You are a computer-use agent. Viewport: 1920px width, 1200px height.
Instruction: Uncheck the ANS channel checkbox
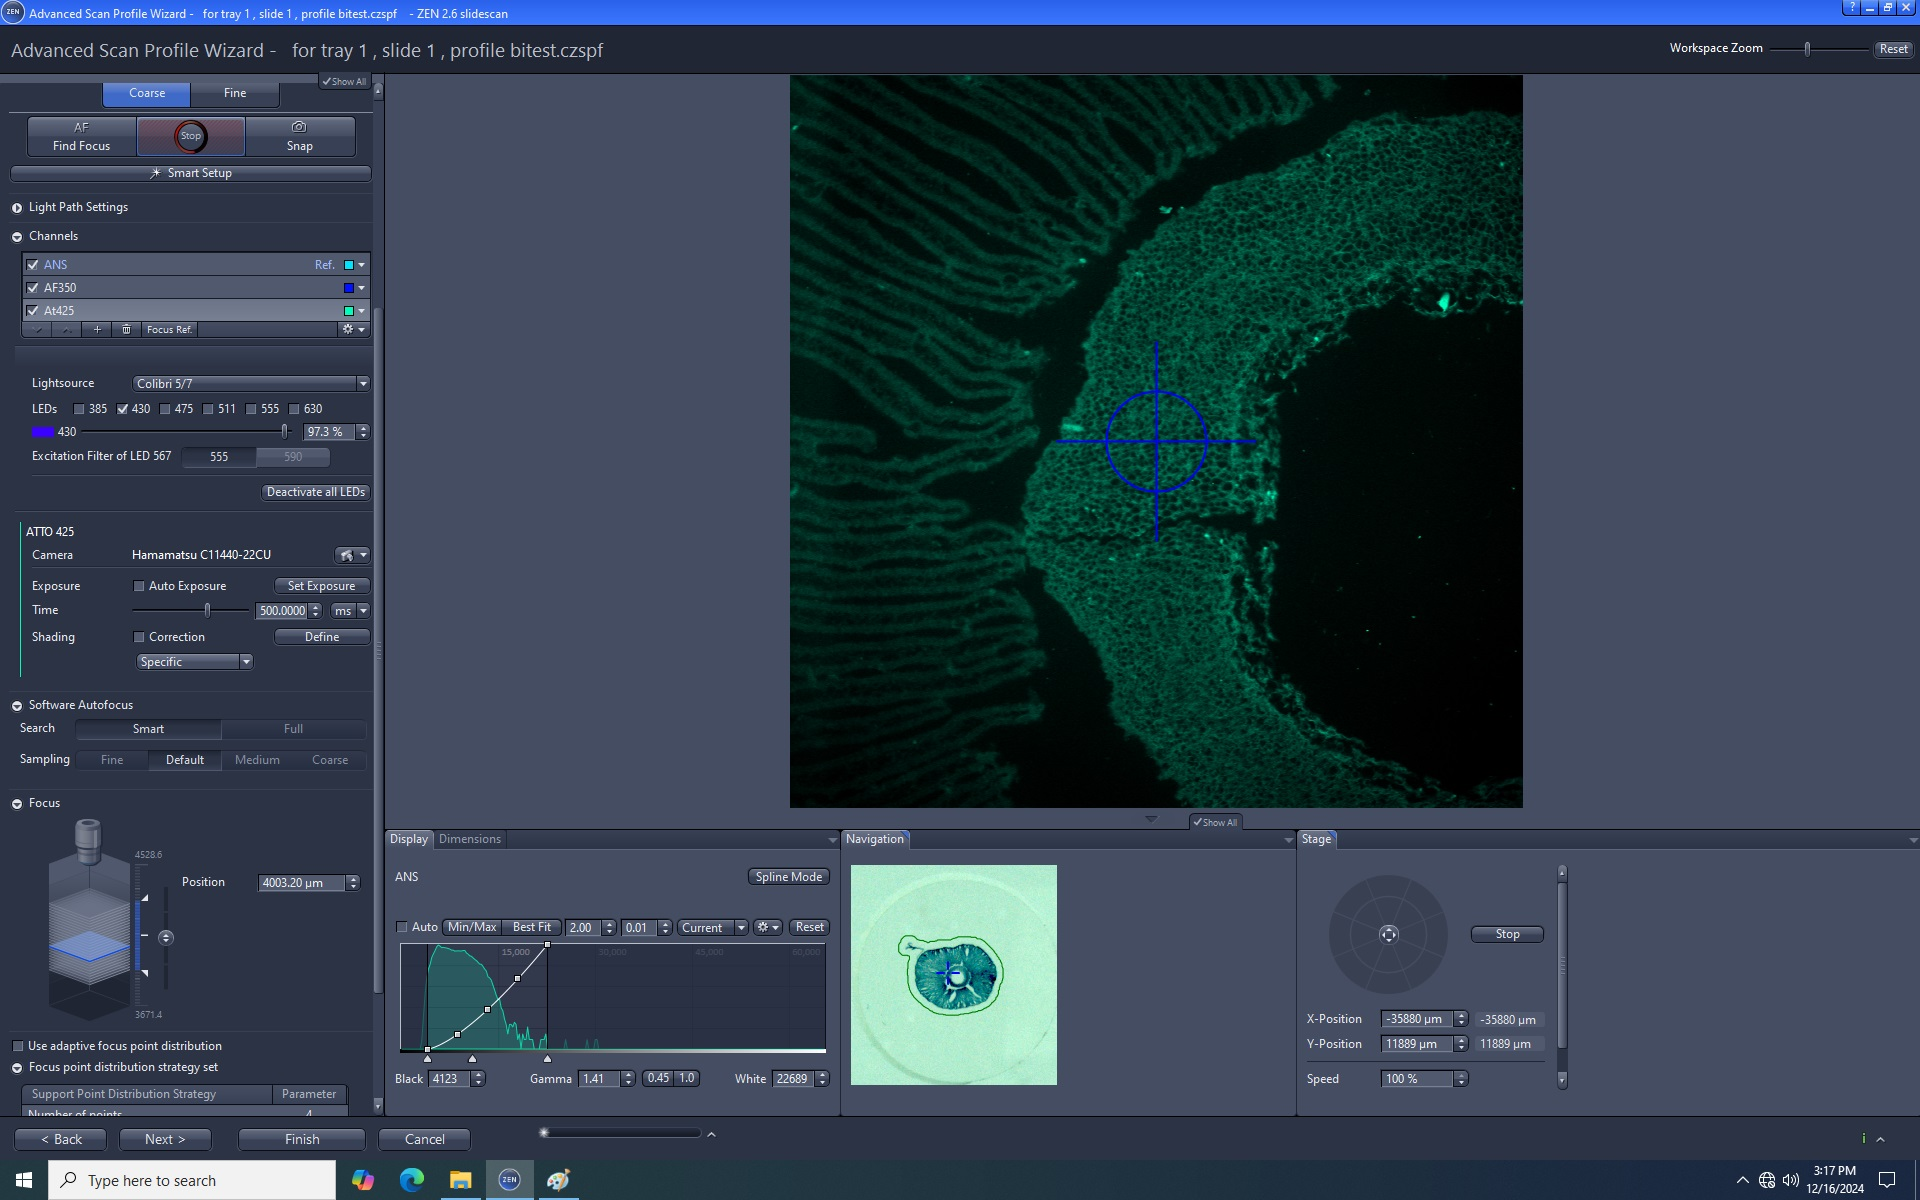pos(33,265)
